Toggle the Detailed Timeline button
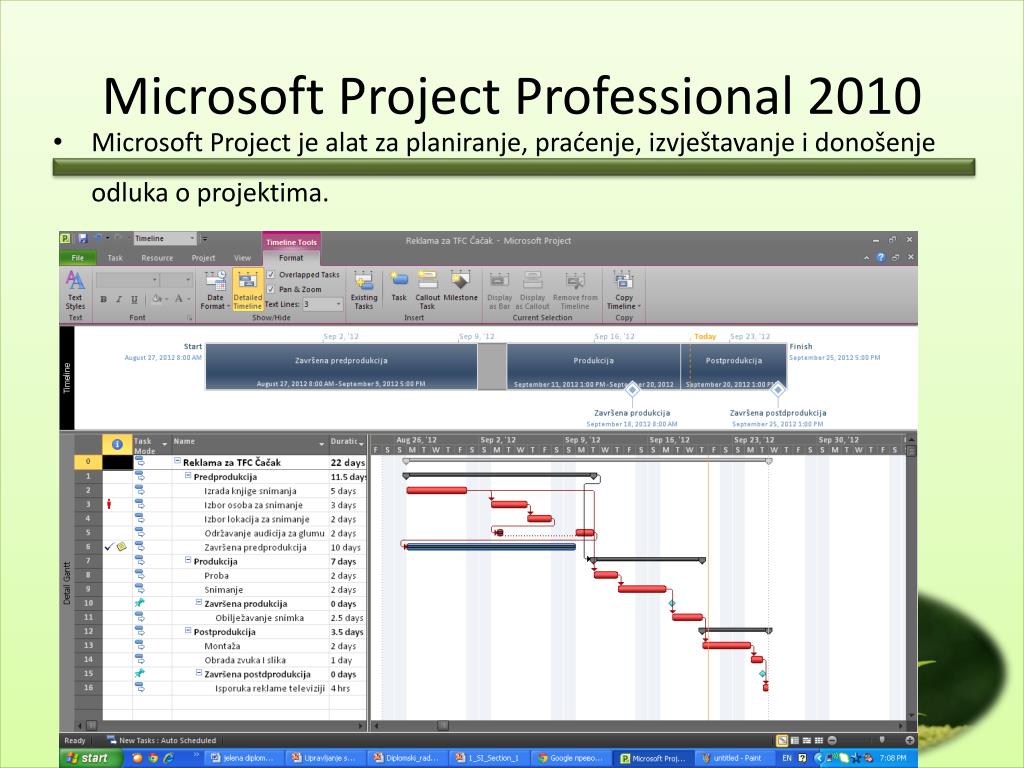The image size is (1024, 768). (x=248, y=289)
